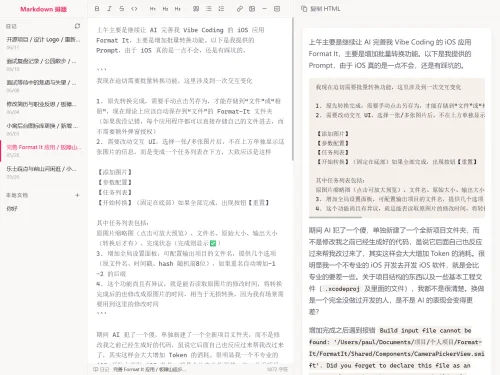
Task: Insert an unordered bullet list
Action: 209,9
